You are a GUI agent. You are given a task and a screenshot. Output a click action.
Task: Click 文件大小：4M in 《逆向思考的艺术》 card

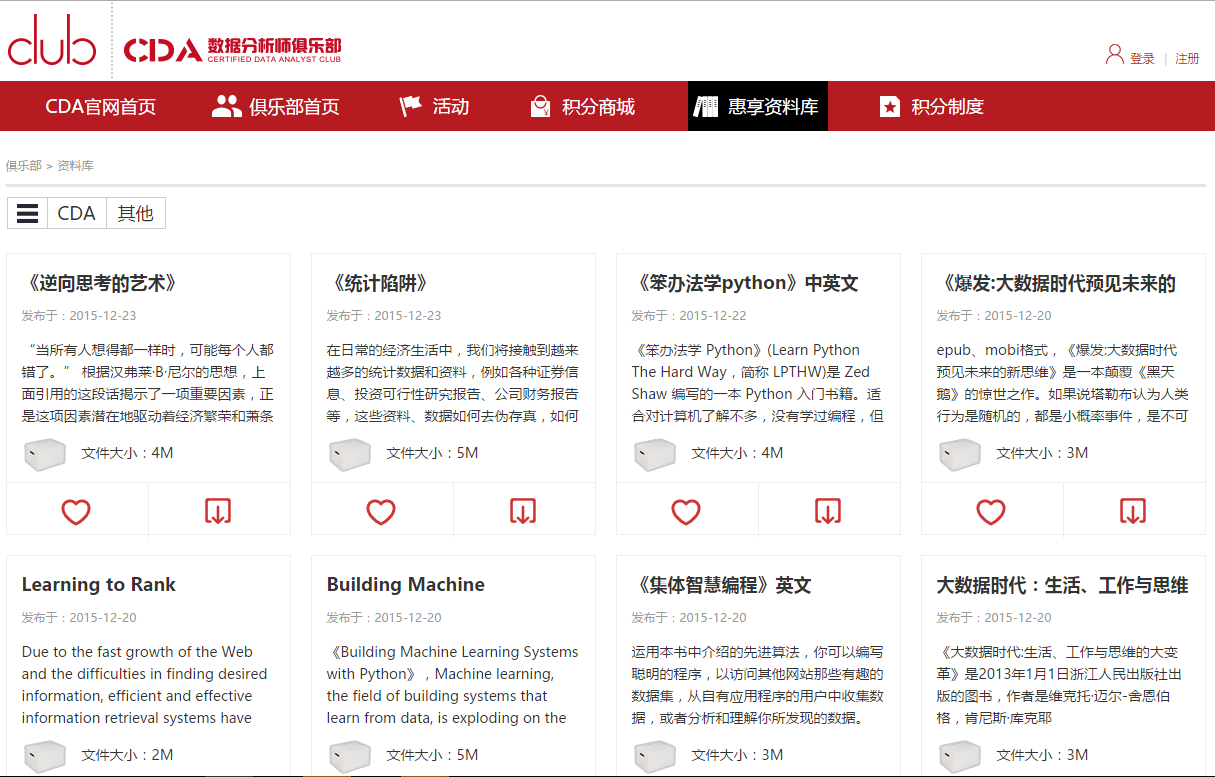pyautogui.click(x=127, y=453)
